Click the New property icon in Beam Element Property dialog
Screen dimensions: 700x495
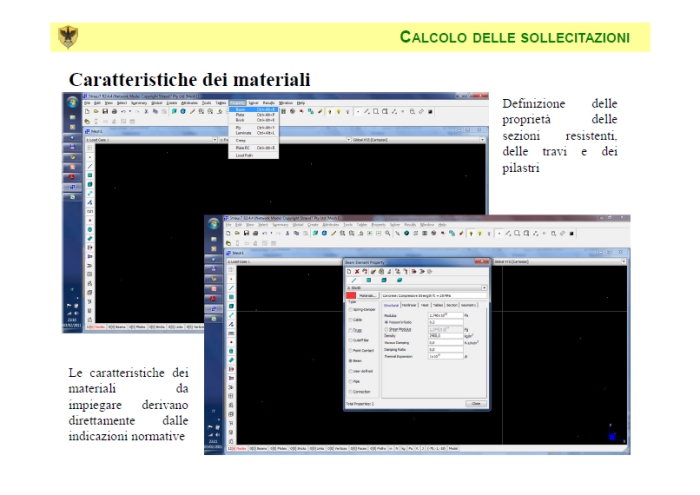point(349,270)
